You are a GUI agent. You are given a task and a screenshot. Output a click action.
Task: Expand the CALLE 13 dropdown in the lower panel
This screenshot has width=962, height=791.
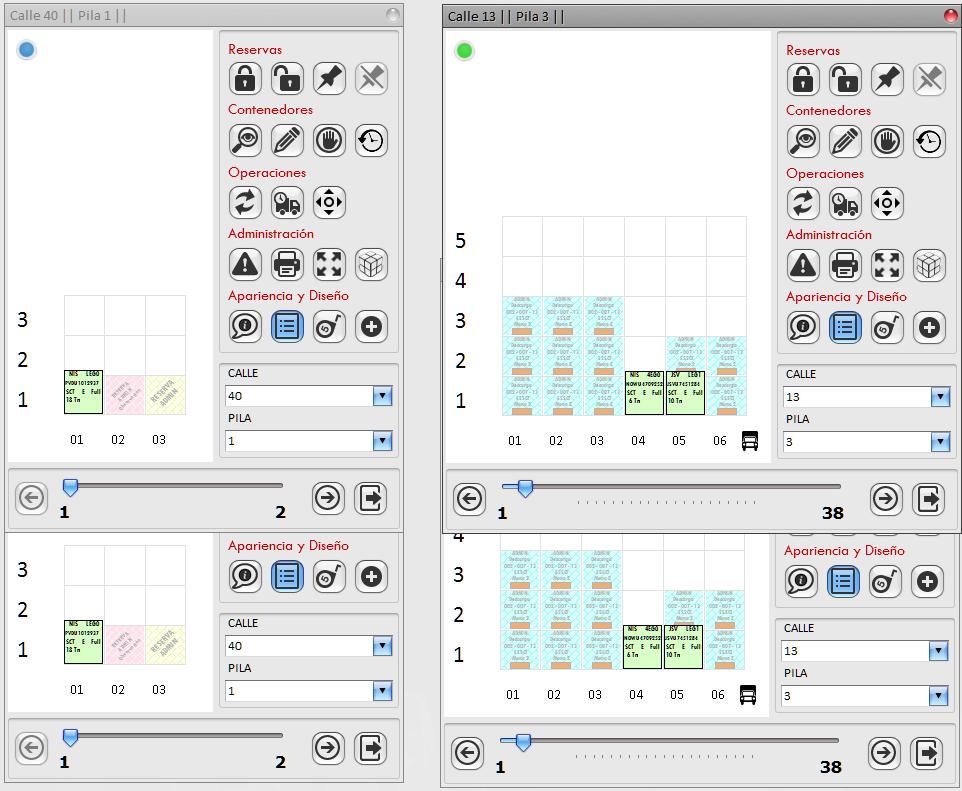pos(939,651)
